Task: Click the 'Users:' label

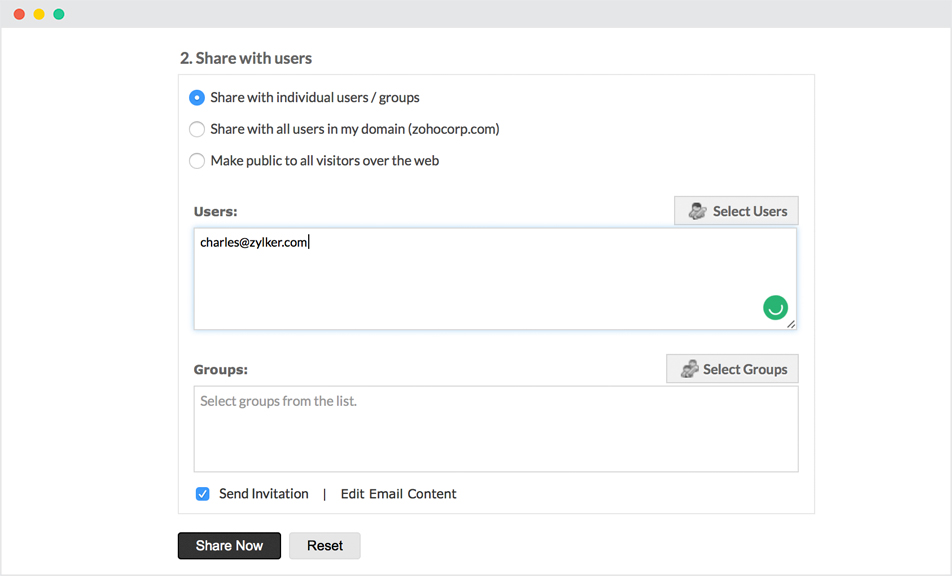Action: 216,212
